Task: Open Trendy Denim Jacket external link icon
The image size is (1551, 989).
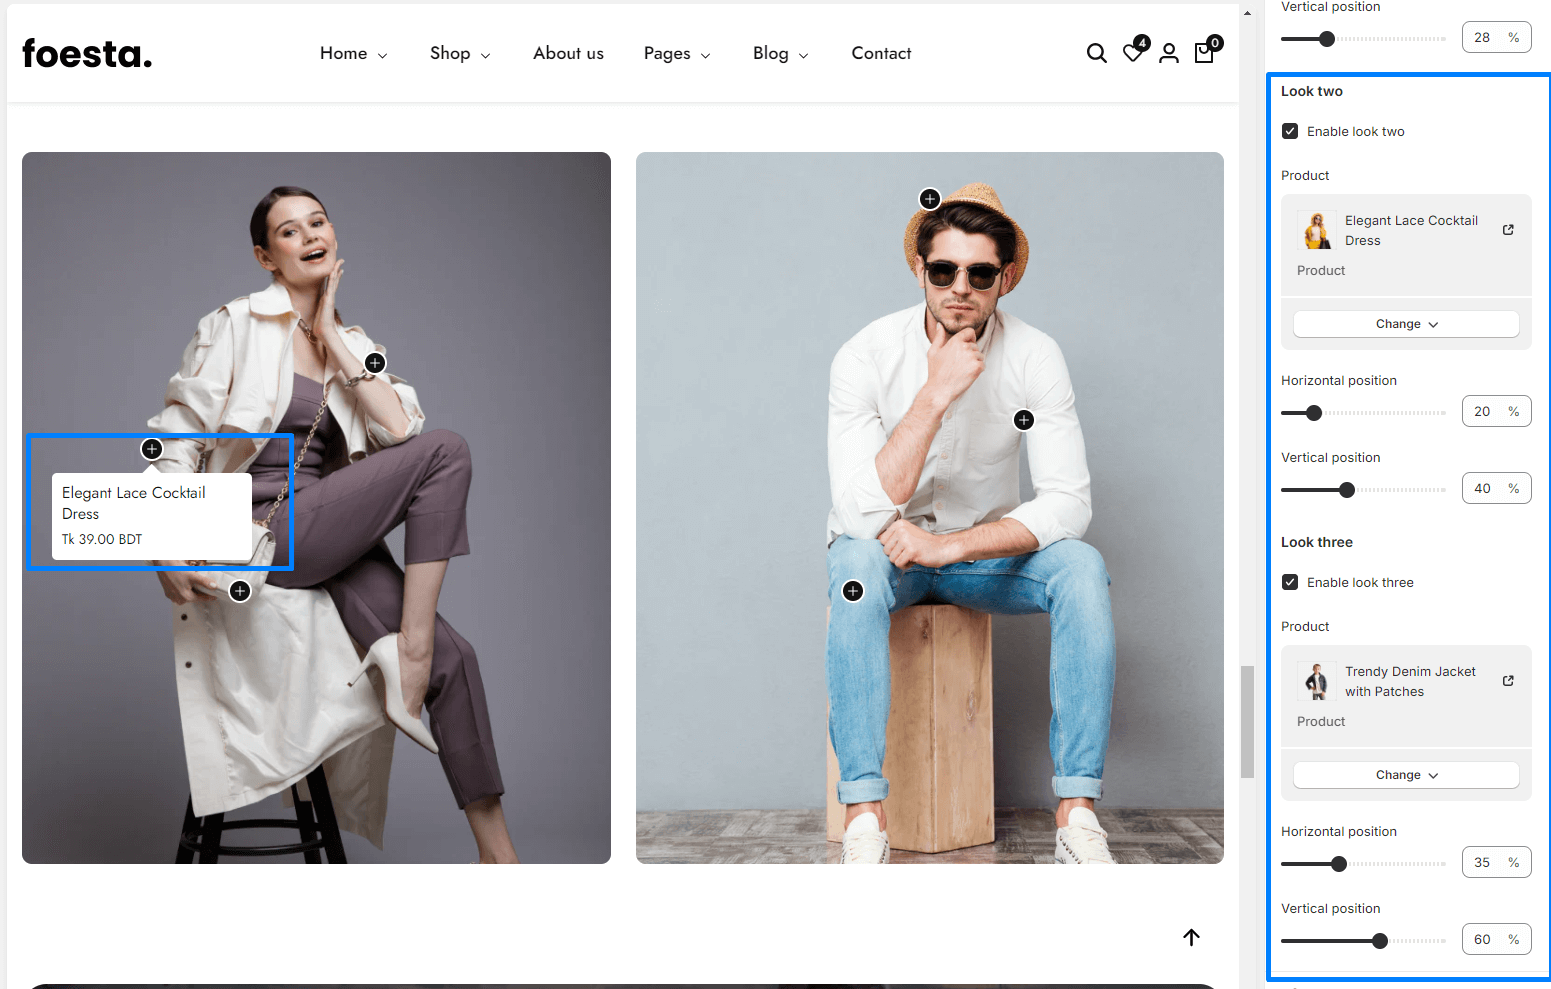Action: 1508,681
